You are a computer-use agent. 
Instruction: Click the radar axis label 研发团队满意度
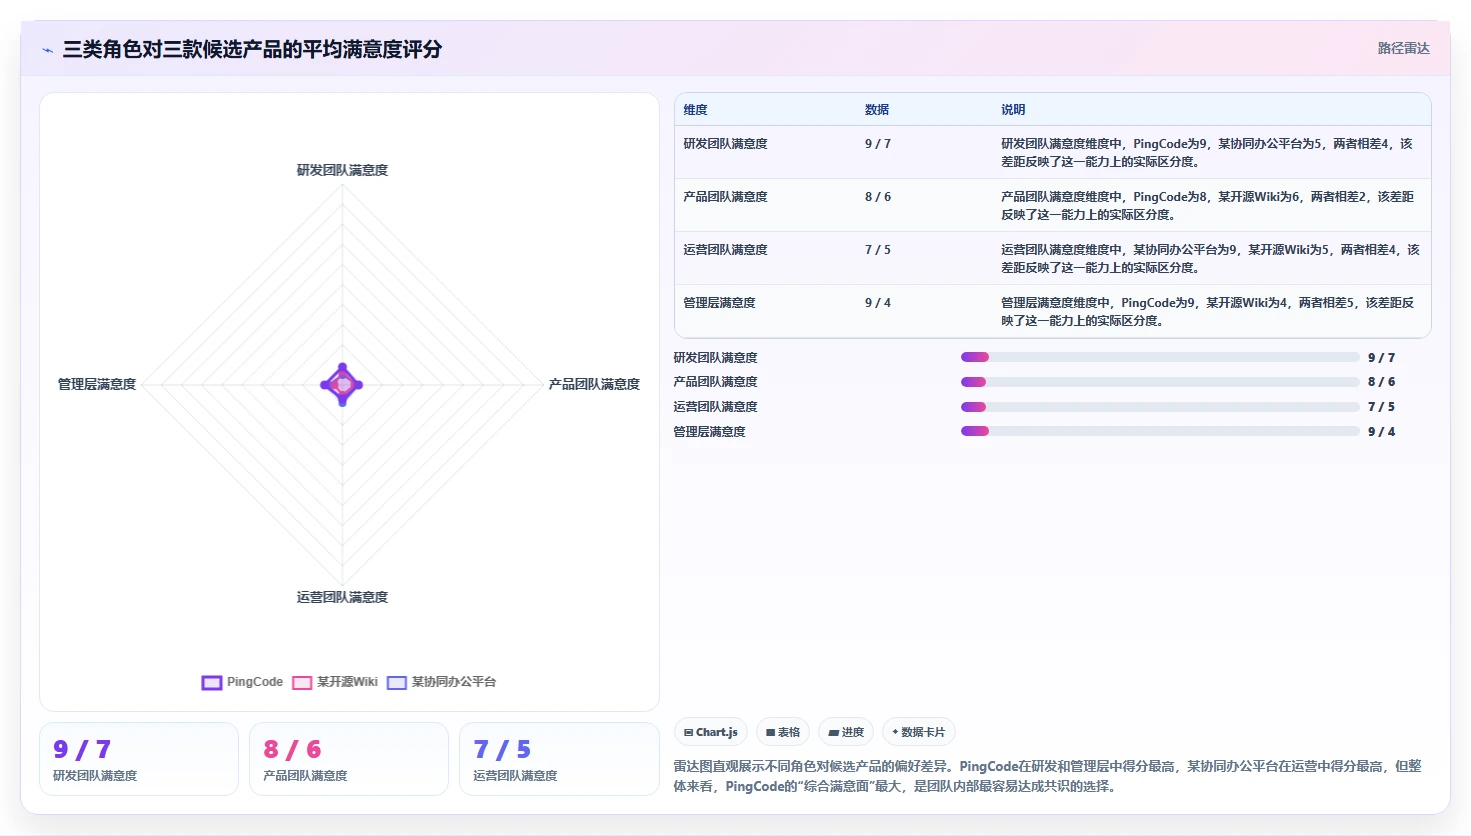point(342,170)
